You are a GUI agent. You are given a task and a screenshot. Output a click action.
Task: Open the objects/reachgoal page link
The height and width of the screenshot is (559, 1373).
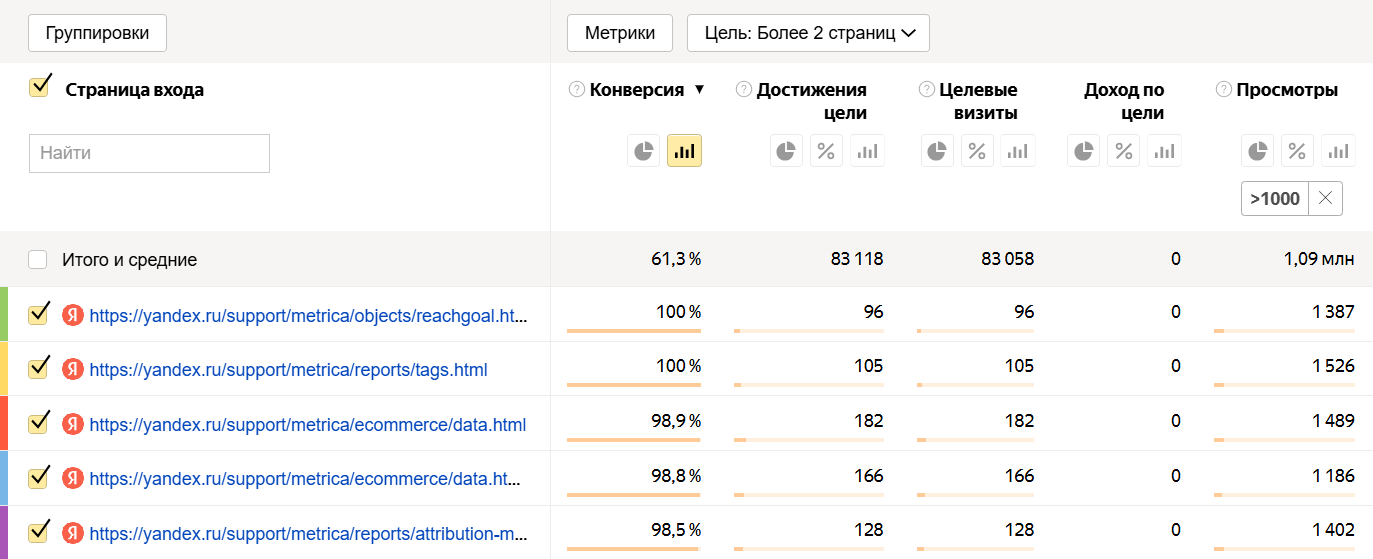[307, 315]
